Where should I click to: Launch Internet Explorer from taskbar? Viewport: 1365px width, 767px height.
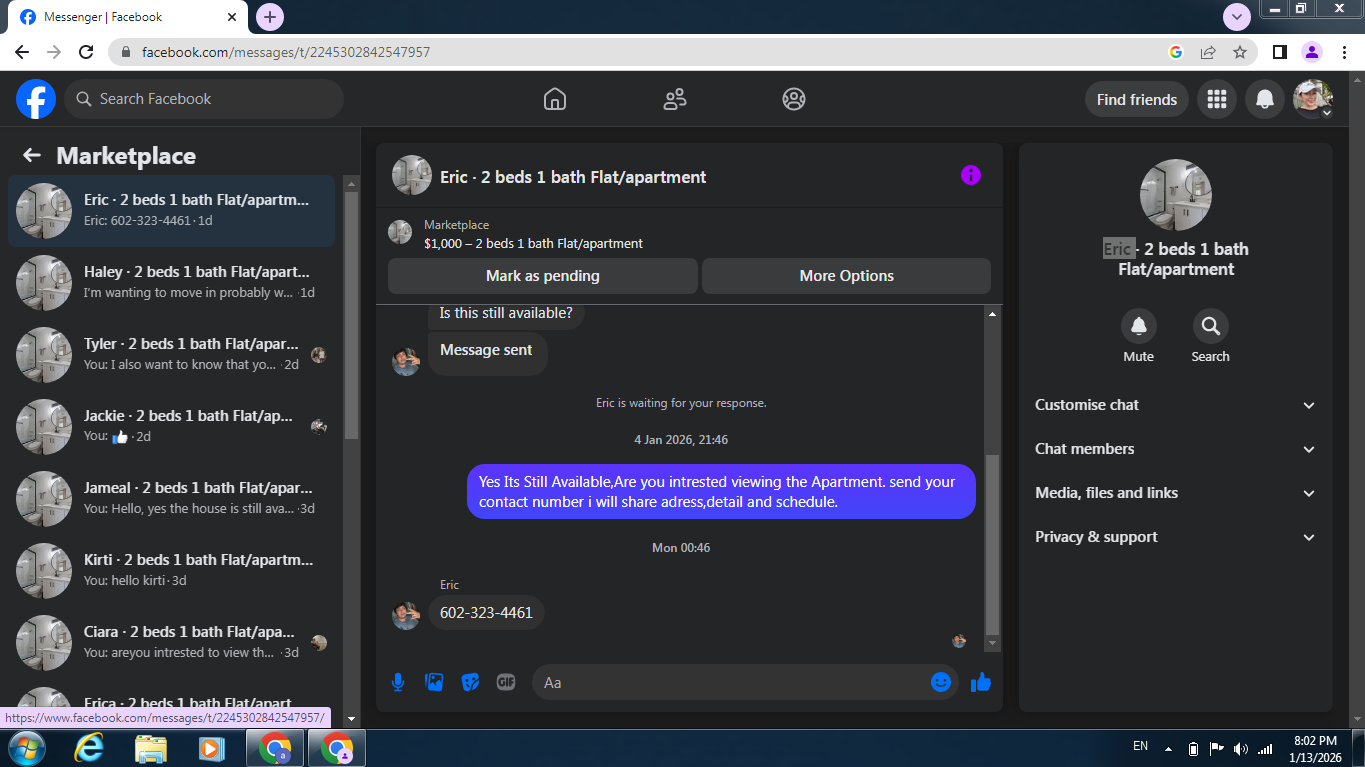point(89,748)
